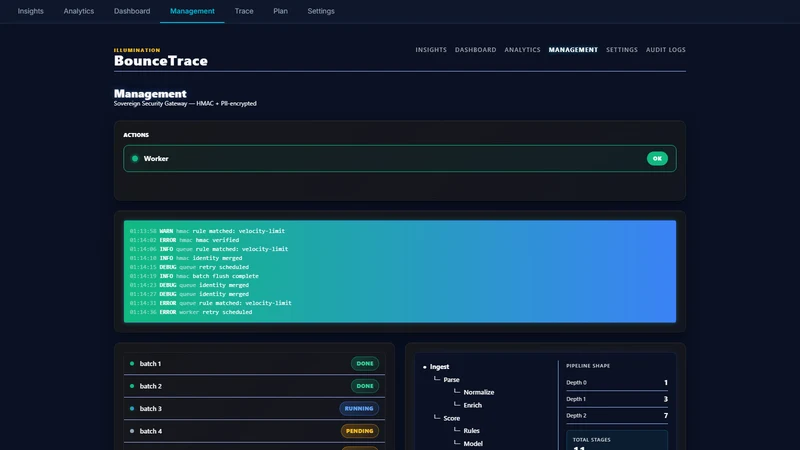
Task: Click SETTINGS in the BounceTrace header nav
Action: coord(621,50)
